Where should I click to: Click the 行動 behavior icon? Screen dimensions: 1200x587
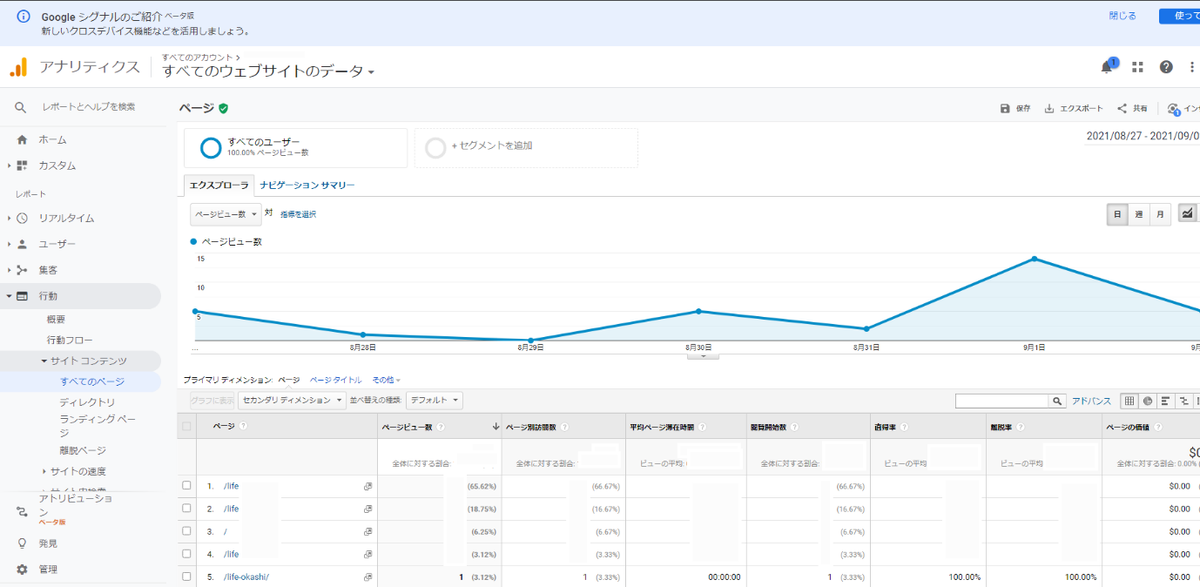point(22,296)
